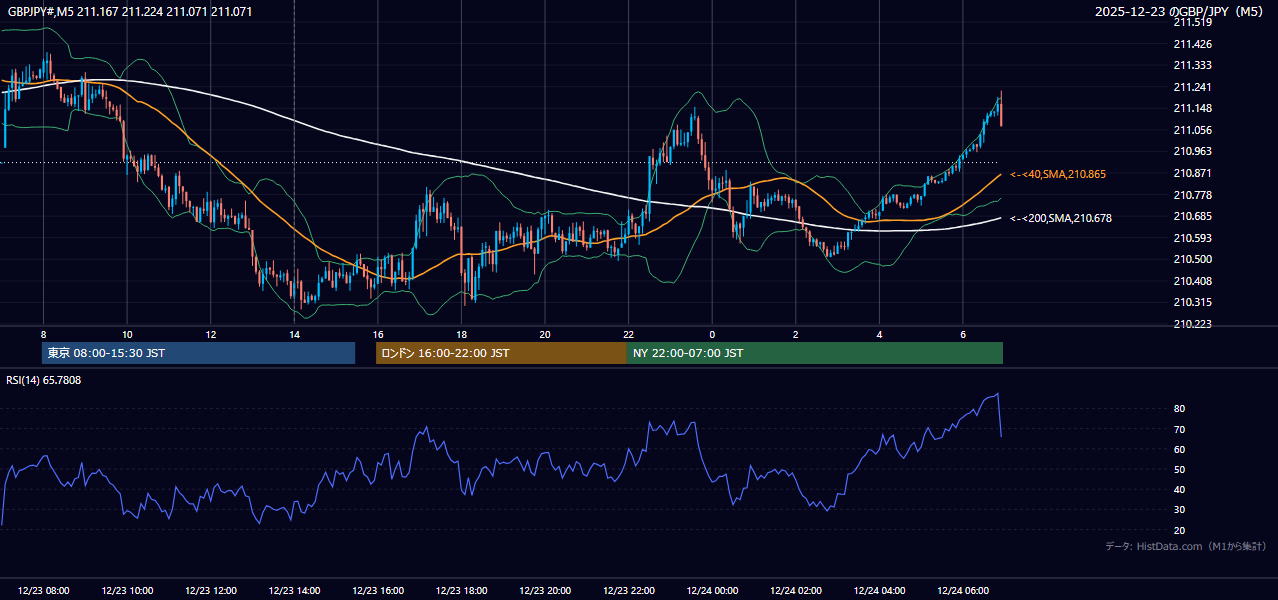Image resolution: width=1278 pixels, height=600 pixels.
Task: Click the bottom date label 12/23 14:00
Action: pos(294,591)
